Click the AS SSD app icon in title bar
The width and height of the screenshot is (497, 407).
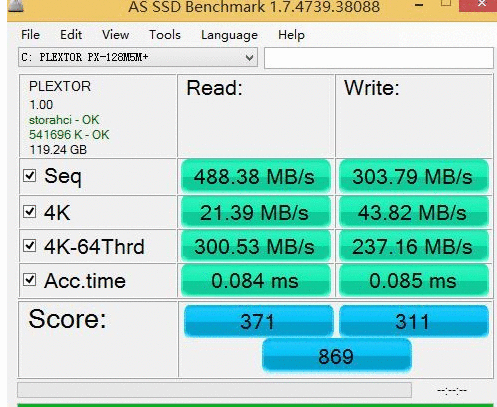[16, 5]
